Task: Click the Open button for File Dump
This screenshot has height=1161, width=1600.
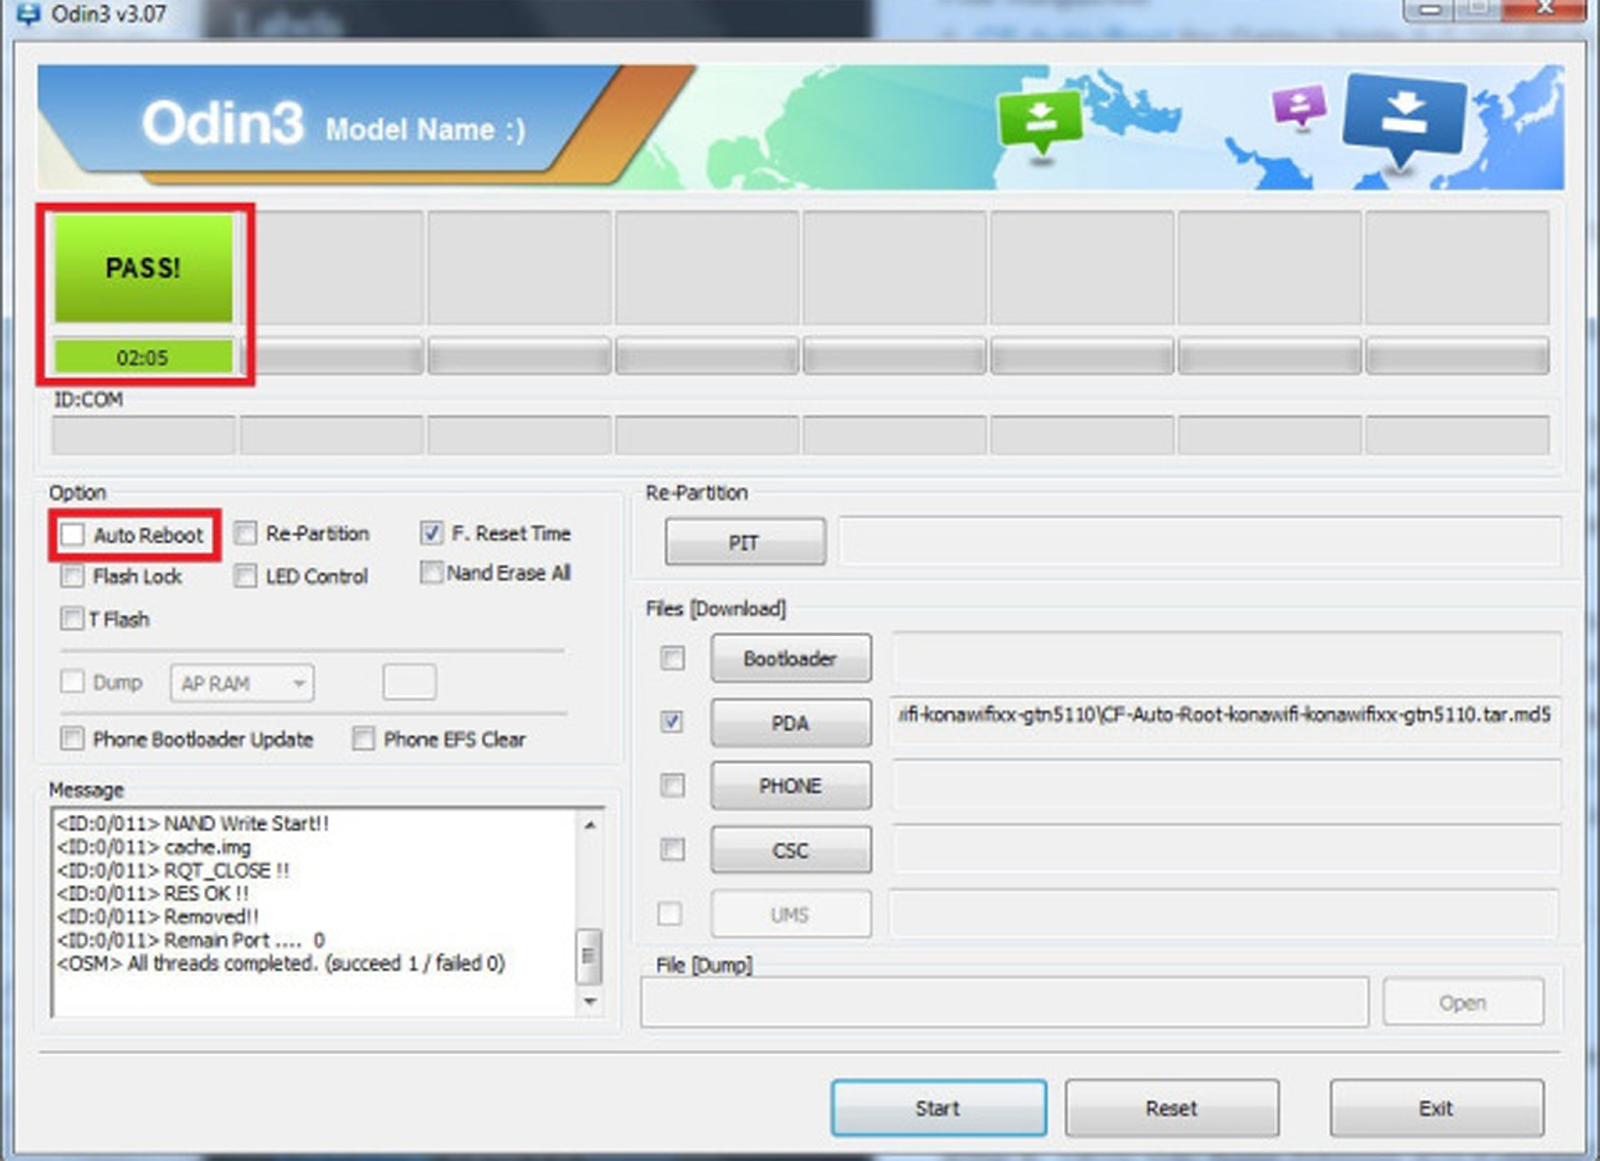Action: tap(1463, 1003)
